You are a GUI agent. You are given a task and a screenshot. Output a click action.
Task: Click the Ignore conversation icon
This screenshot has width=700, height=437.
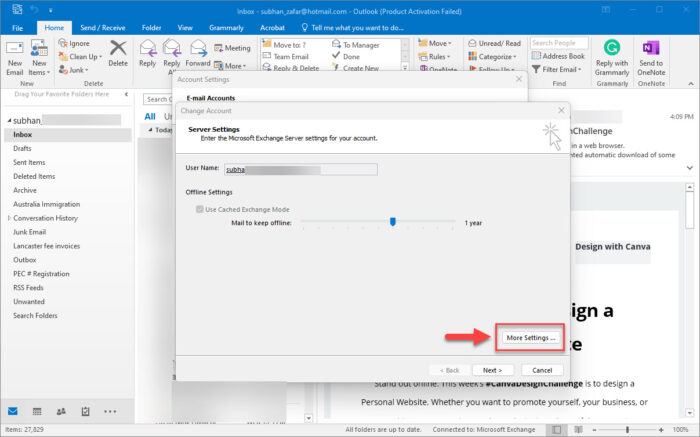pyautogui.click(x=63, y=43)
